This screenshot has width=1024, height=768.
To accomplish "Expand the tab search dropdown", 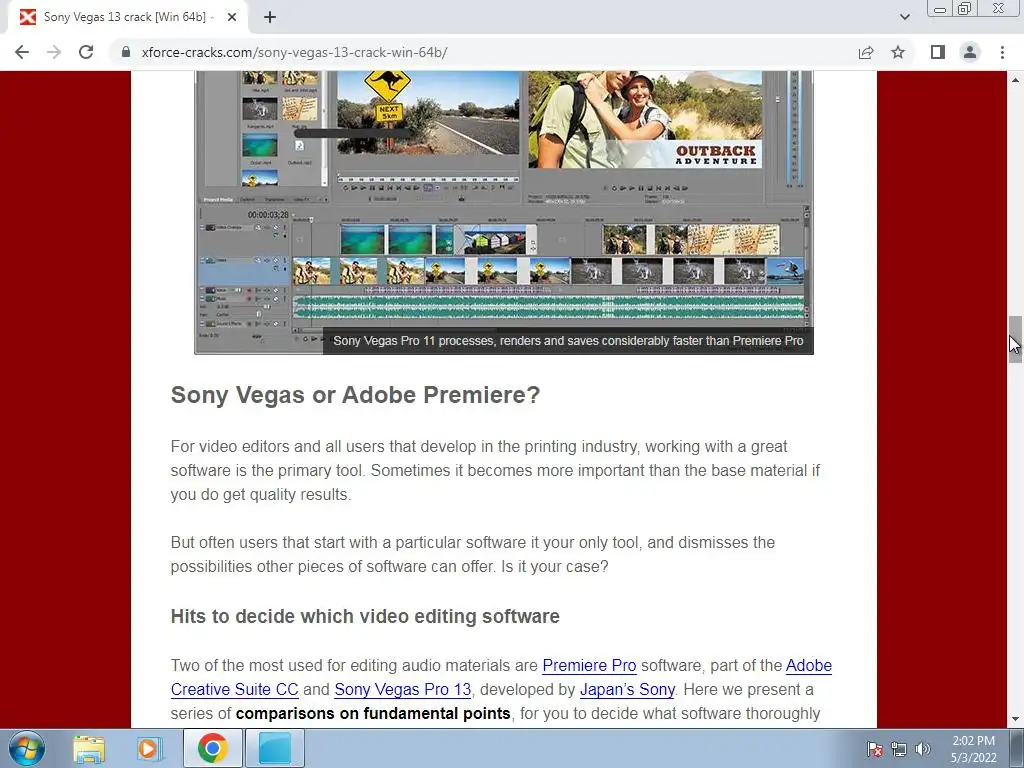I will pyautogui.click(x=904, y=17).
